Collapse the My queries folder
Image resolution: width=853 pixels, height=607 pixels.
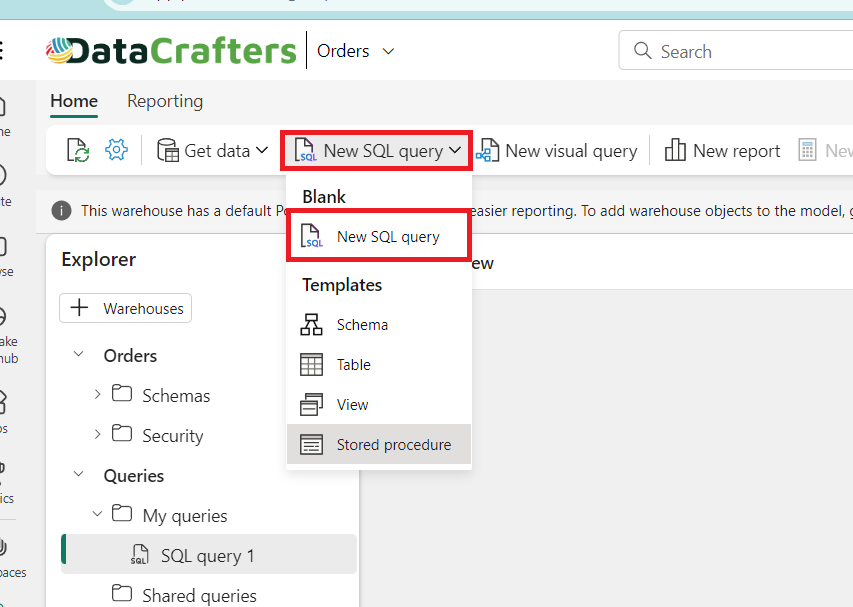coord(97,515)
